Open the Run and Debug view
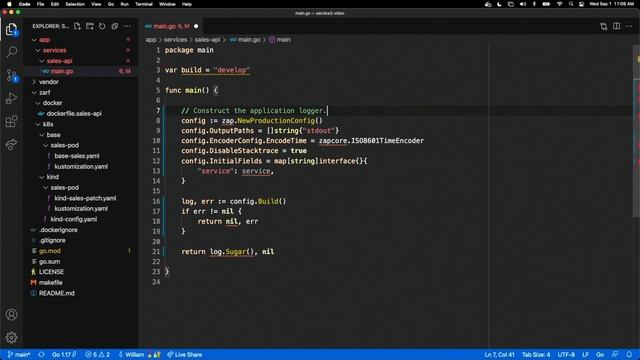Image resolution: width=640 pixels, height=360 pixels. coord(11,98)
